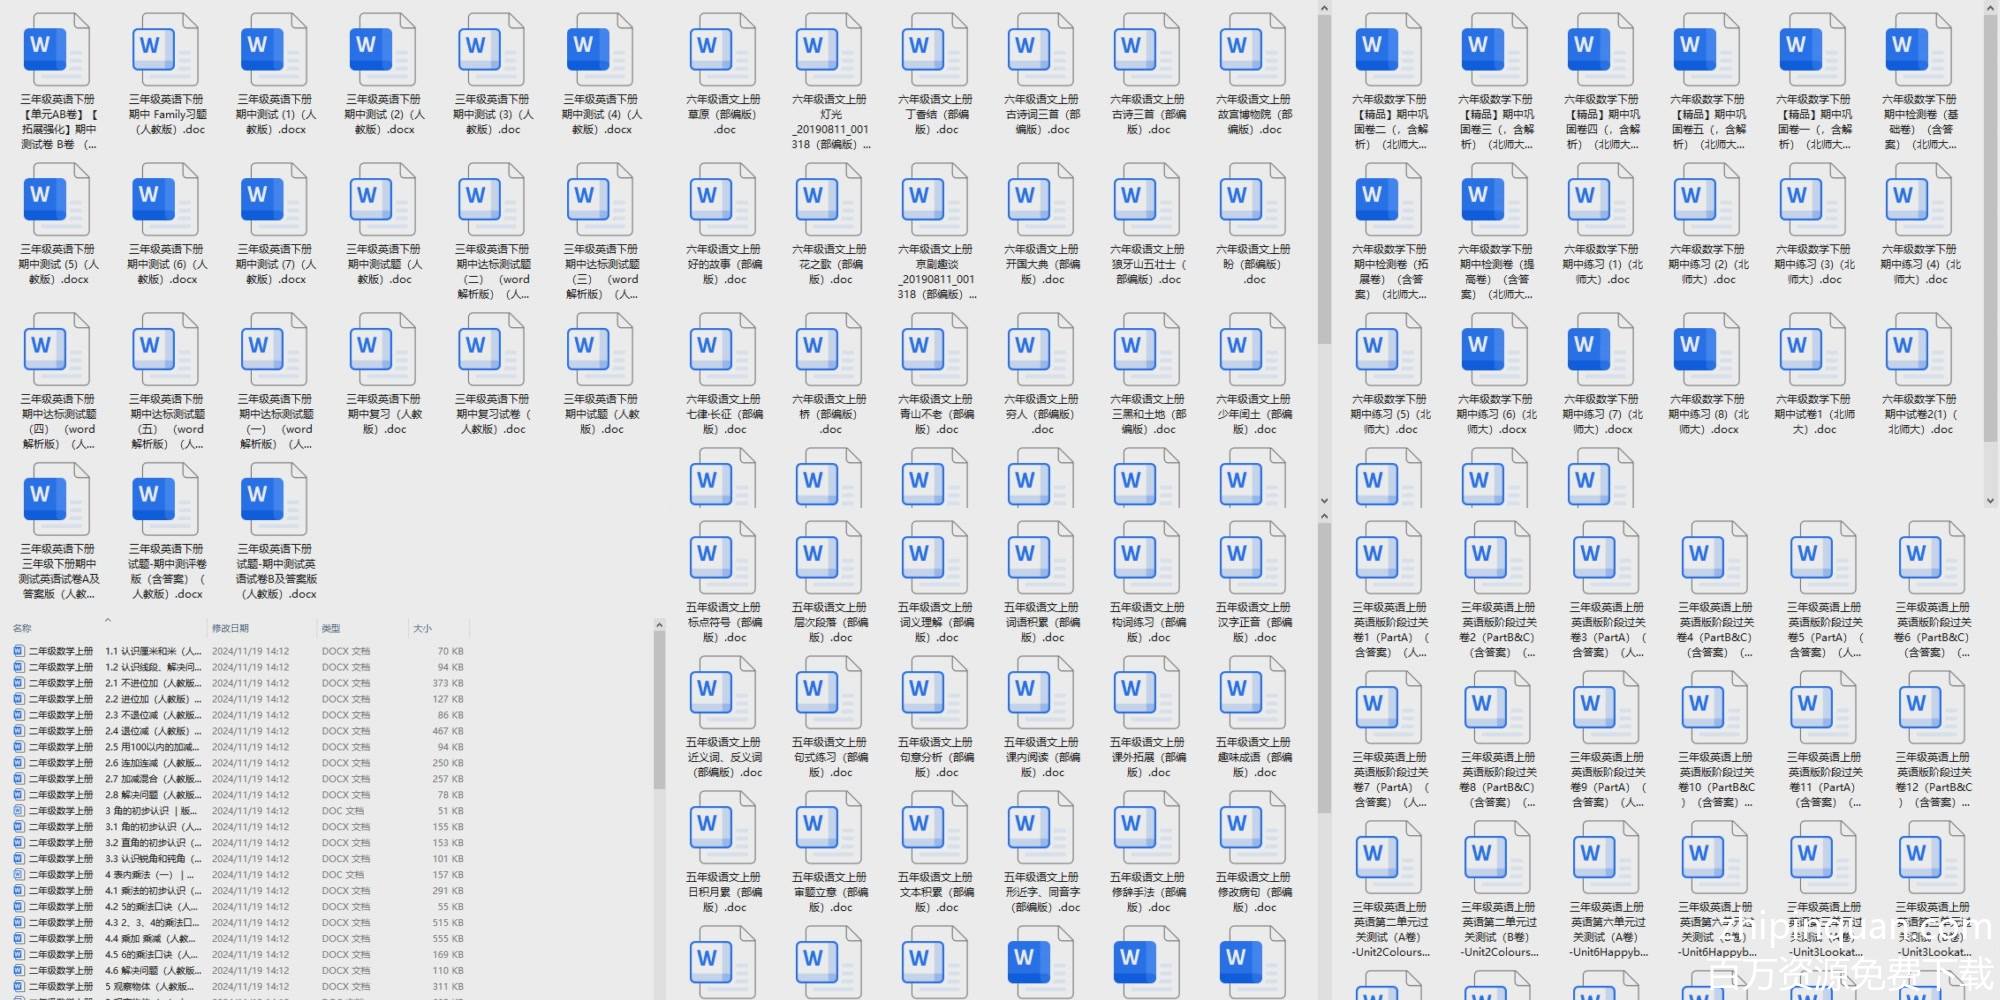Sort files by the 类型 column header

point(331,628)
